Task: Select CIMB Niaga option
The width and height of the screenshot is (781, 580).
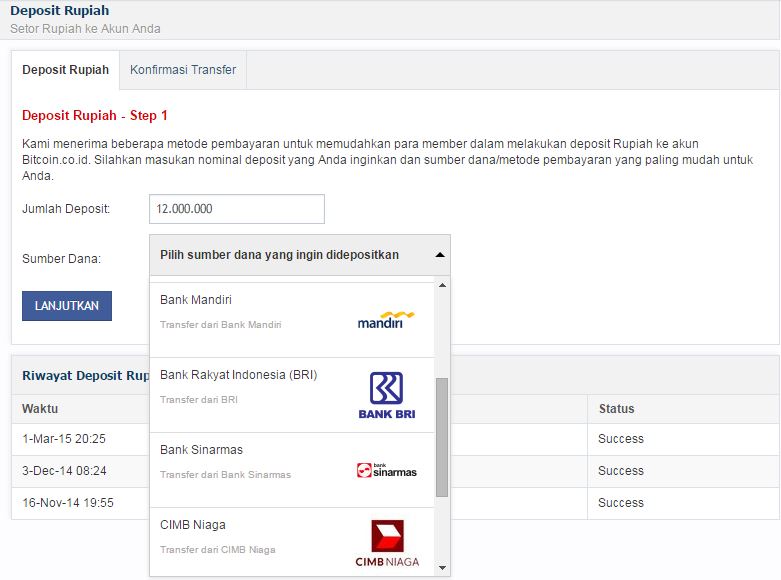Action: coord(292,542)
